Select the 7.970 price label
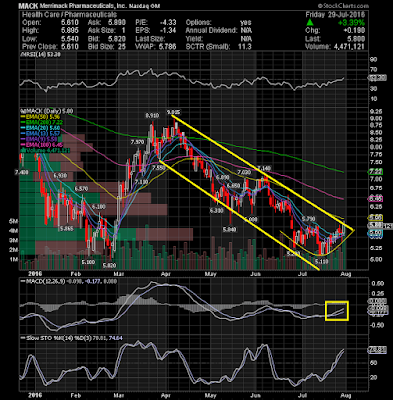This screenshot has width=393, height=400. [x=138, y=142]
